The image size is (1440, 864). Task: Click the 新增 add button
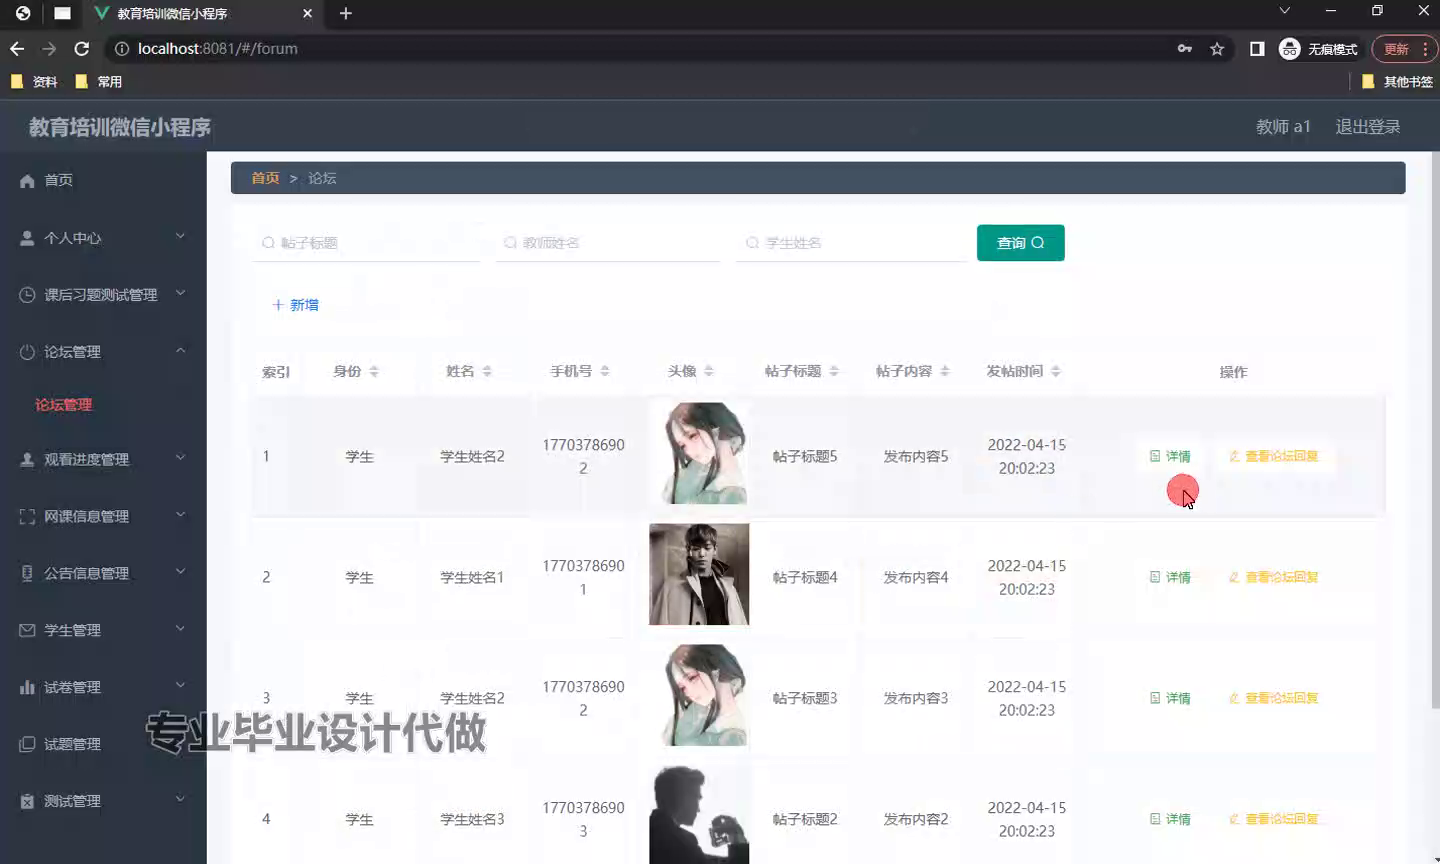(x=295, y=305)
